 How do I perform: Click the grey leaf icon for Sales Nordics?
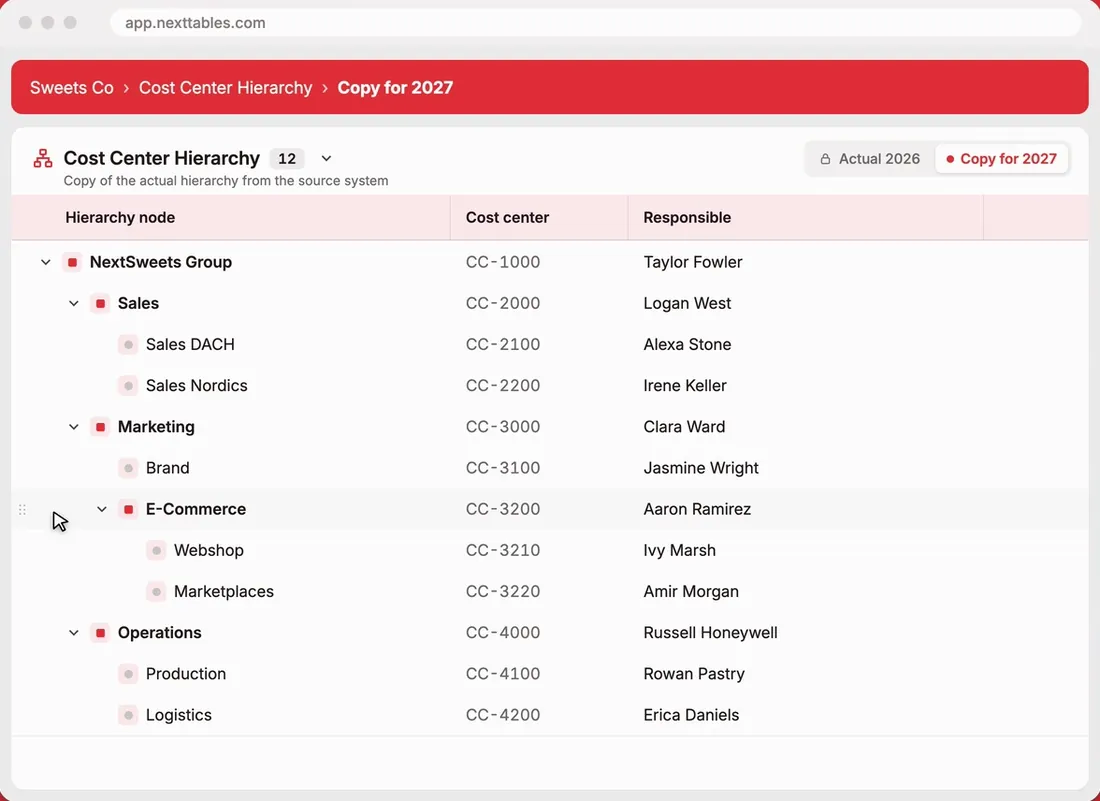tap(128, 386)
